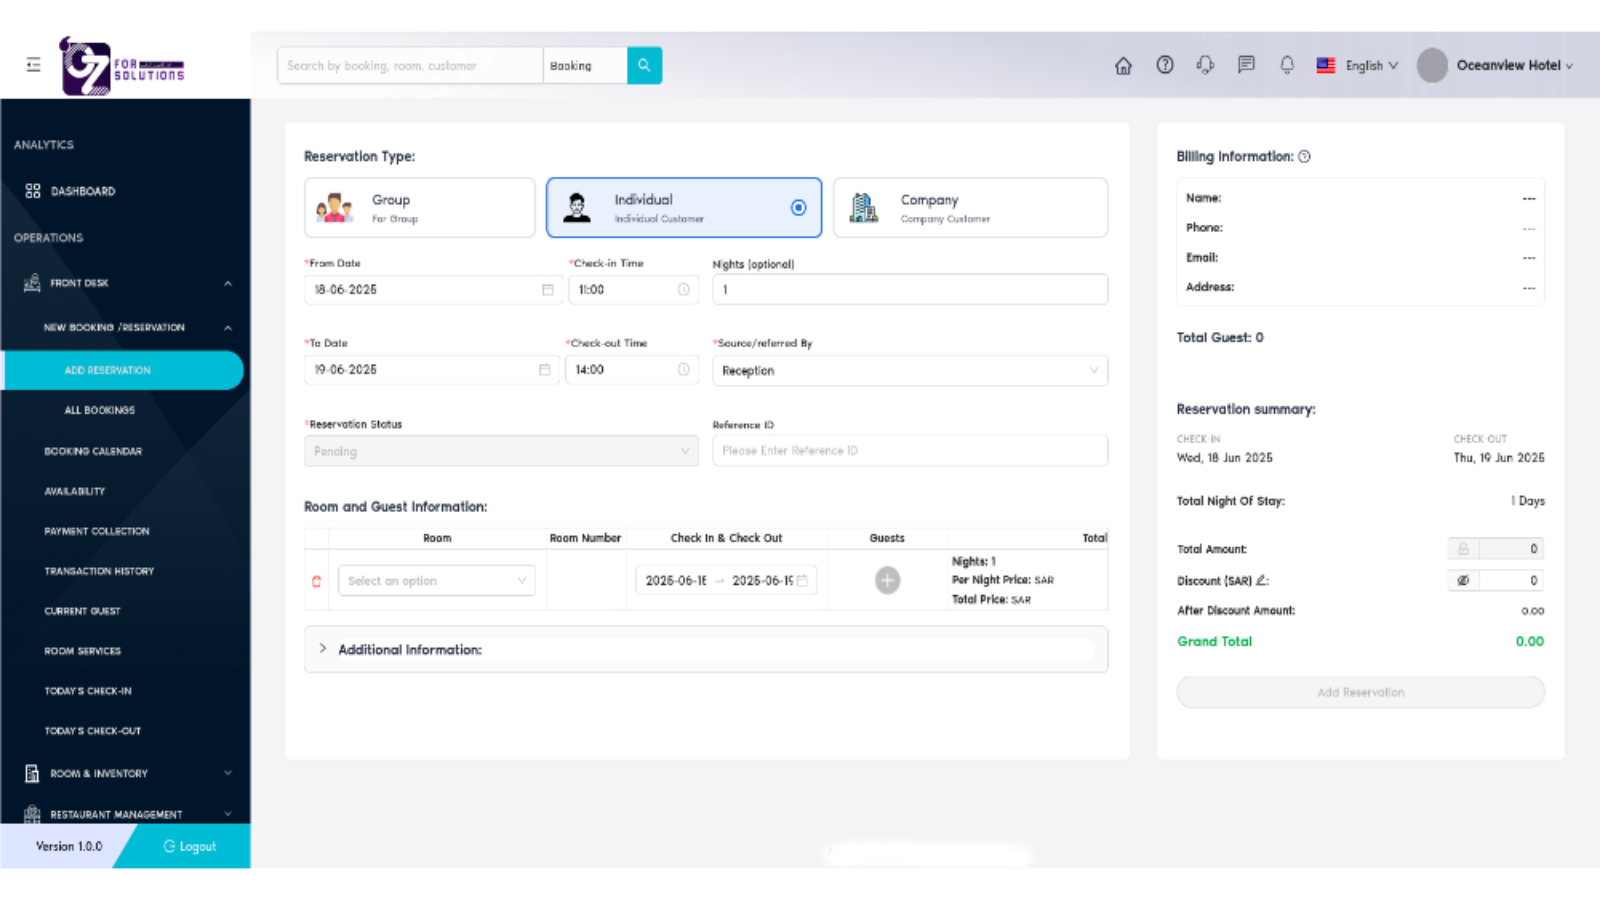Collapse the sidebar with hamburger icon
Viewport: 1600px width, 900px height.
[x=33, y=65]
